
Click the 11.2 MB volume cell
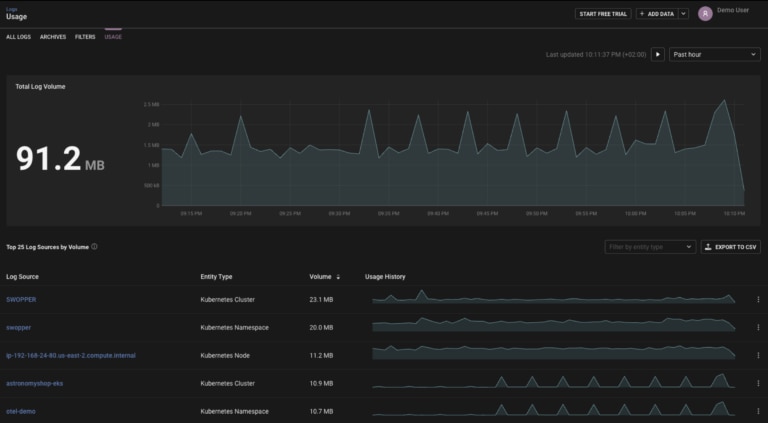click(321, 355)
